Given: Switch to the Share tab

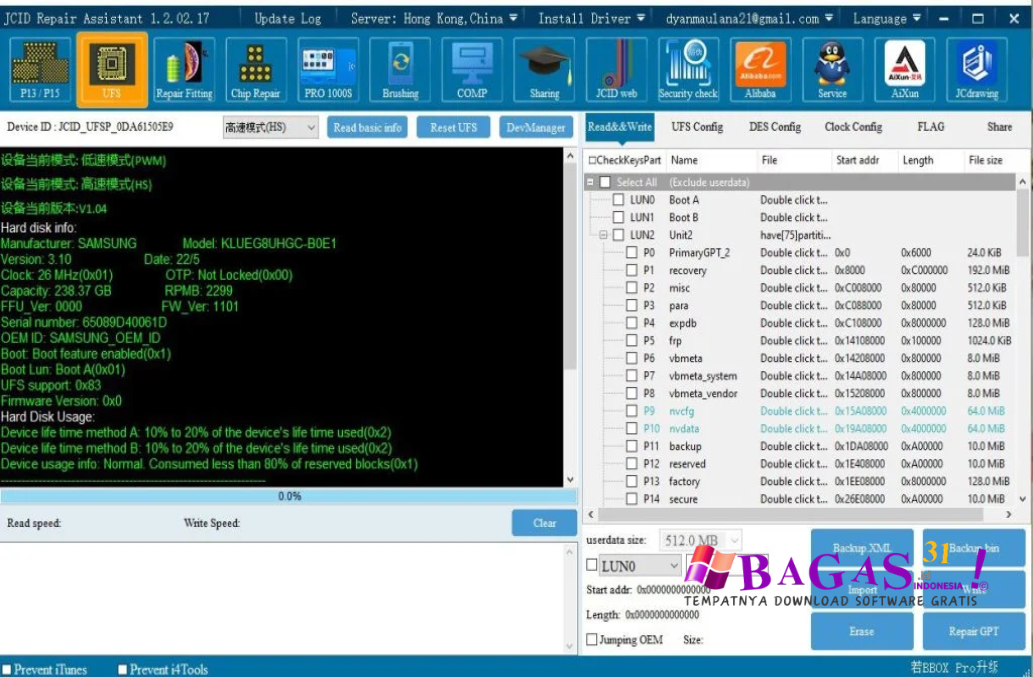Looking at the screenshot, I should point(999,126).
